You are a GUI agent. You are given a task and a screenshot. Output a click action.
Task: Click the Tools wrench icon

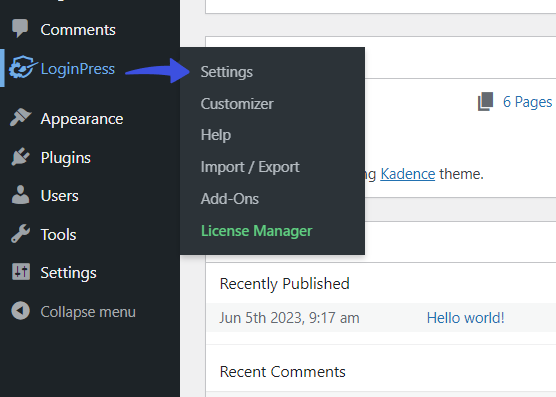[20, 234]
